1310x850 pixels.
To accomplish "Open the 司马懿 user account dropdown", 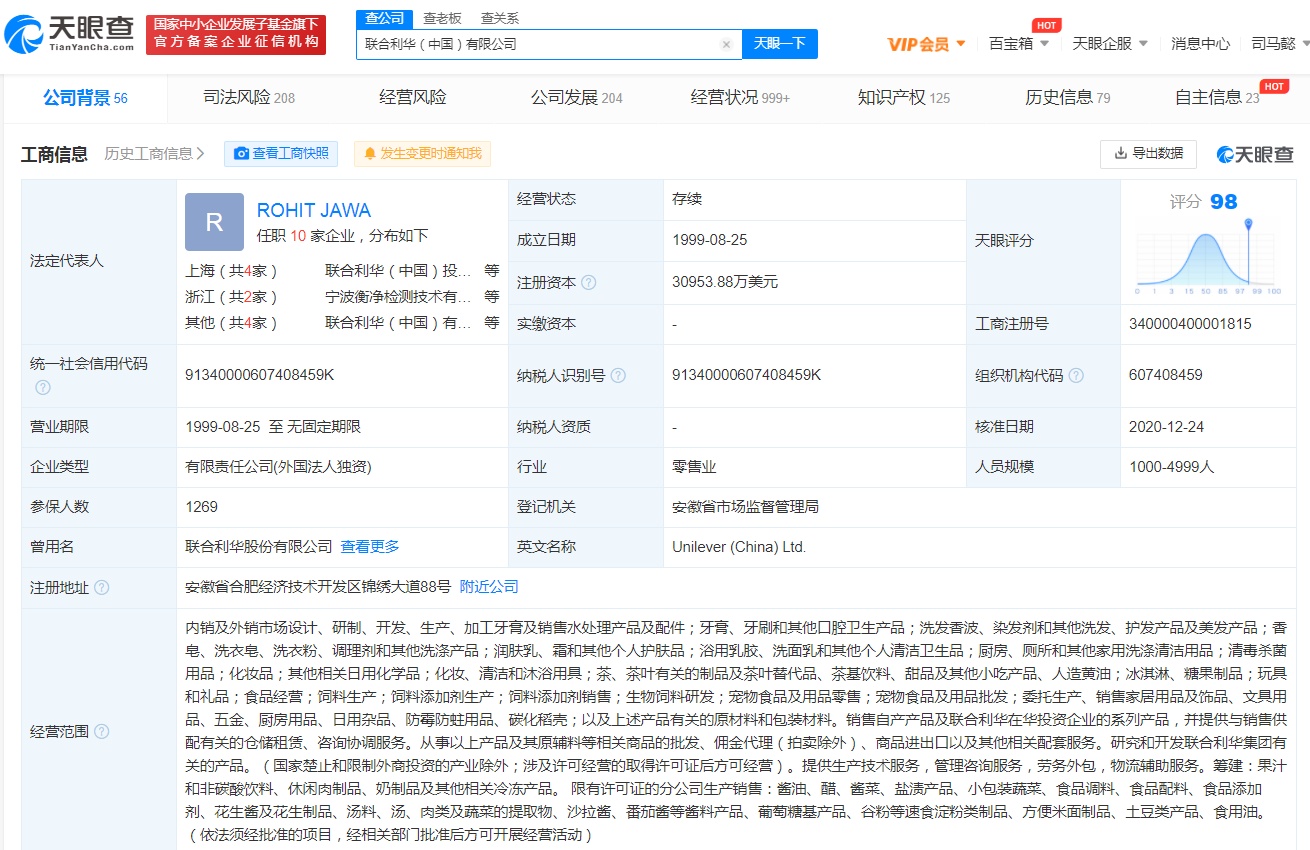I will (1278, 43).
